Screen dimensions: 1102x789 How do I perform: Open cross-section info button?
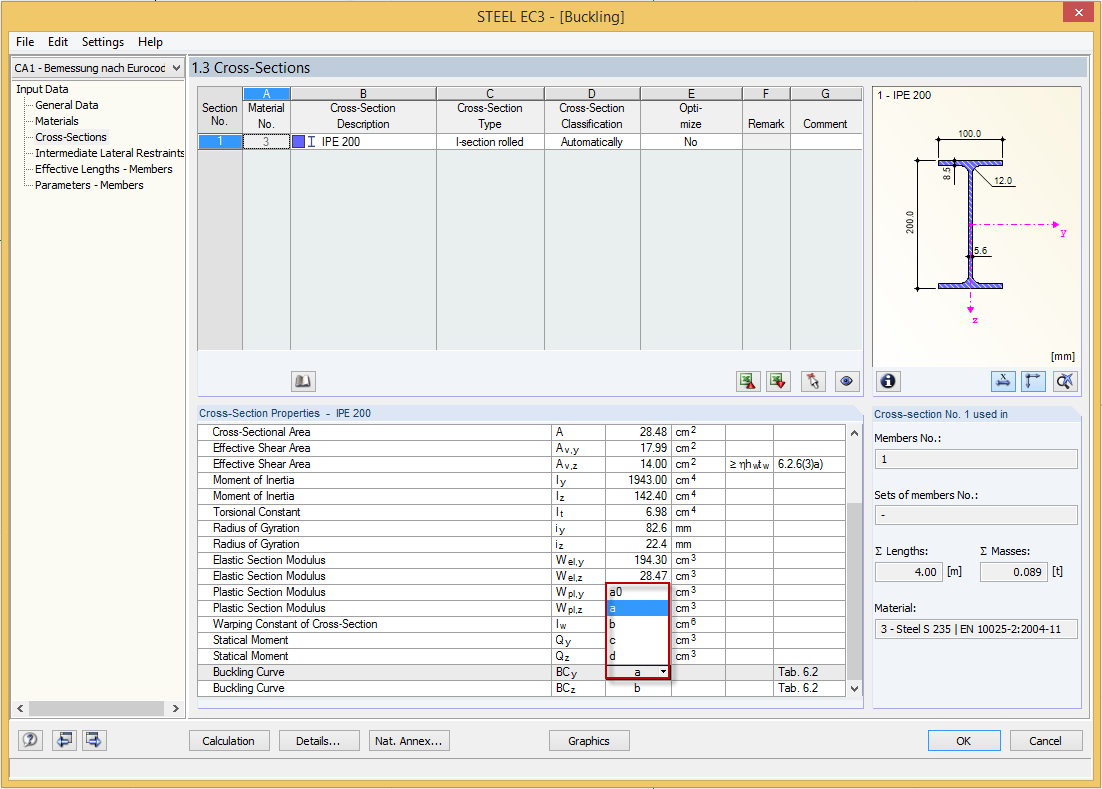[888, 381]
